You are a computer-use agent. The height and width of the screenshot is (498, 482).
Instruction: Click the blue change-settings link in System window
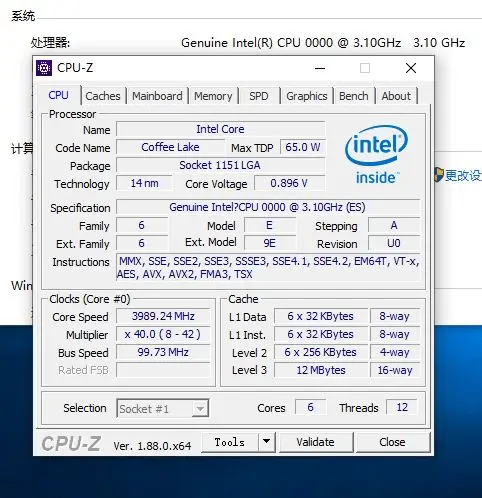coord(463,175)
